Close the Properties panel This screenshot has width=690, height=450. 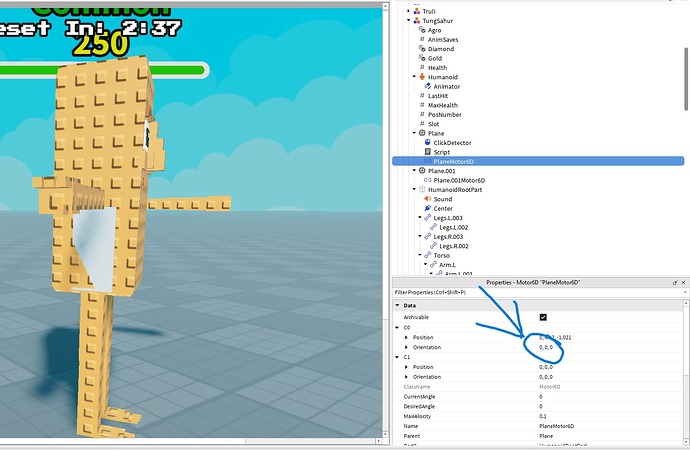click(x=683, y=282)
